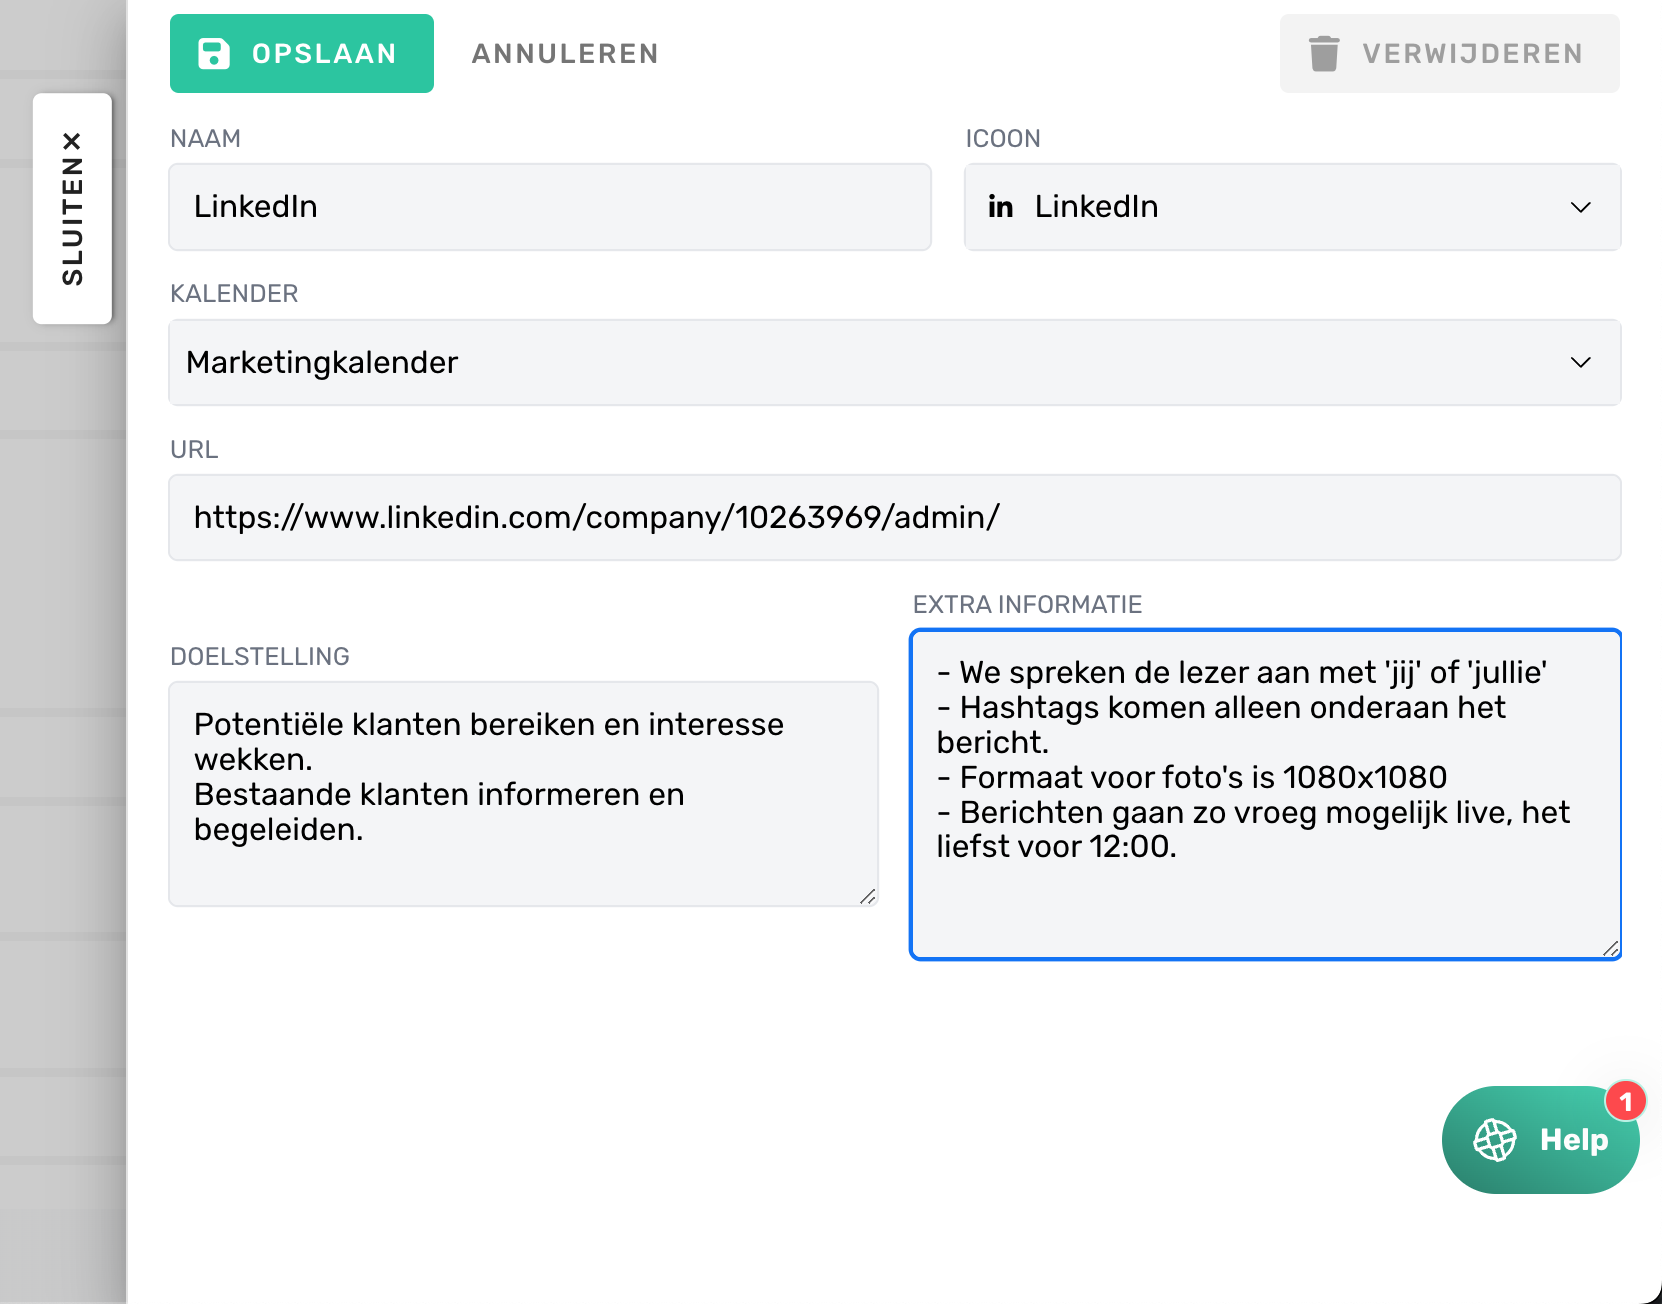The height and width of the screenshot is (1304, 1662).
Task: Grab the Doelstelling textarea resize handle
Action: pyautogui.click(x=868, y=896)
